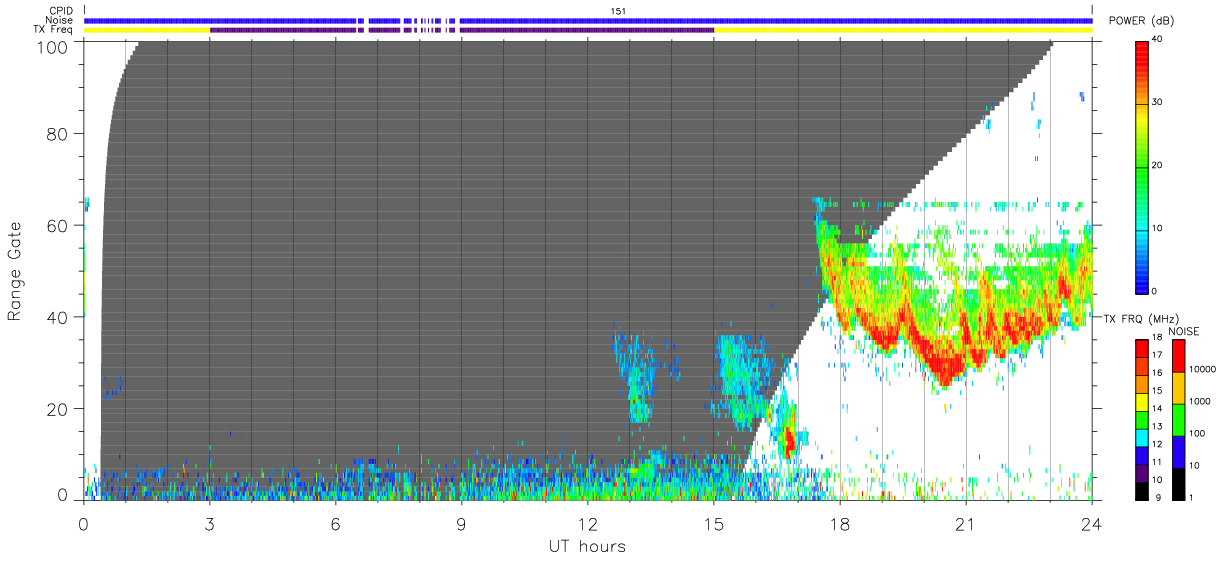The height and width of the screenshot is (567, 1228).
Task: Click the 13 label on the frequency legend
Action: tap(1157, 427)
